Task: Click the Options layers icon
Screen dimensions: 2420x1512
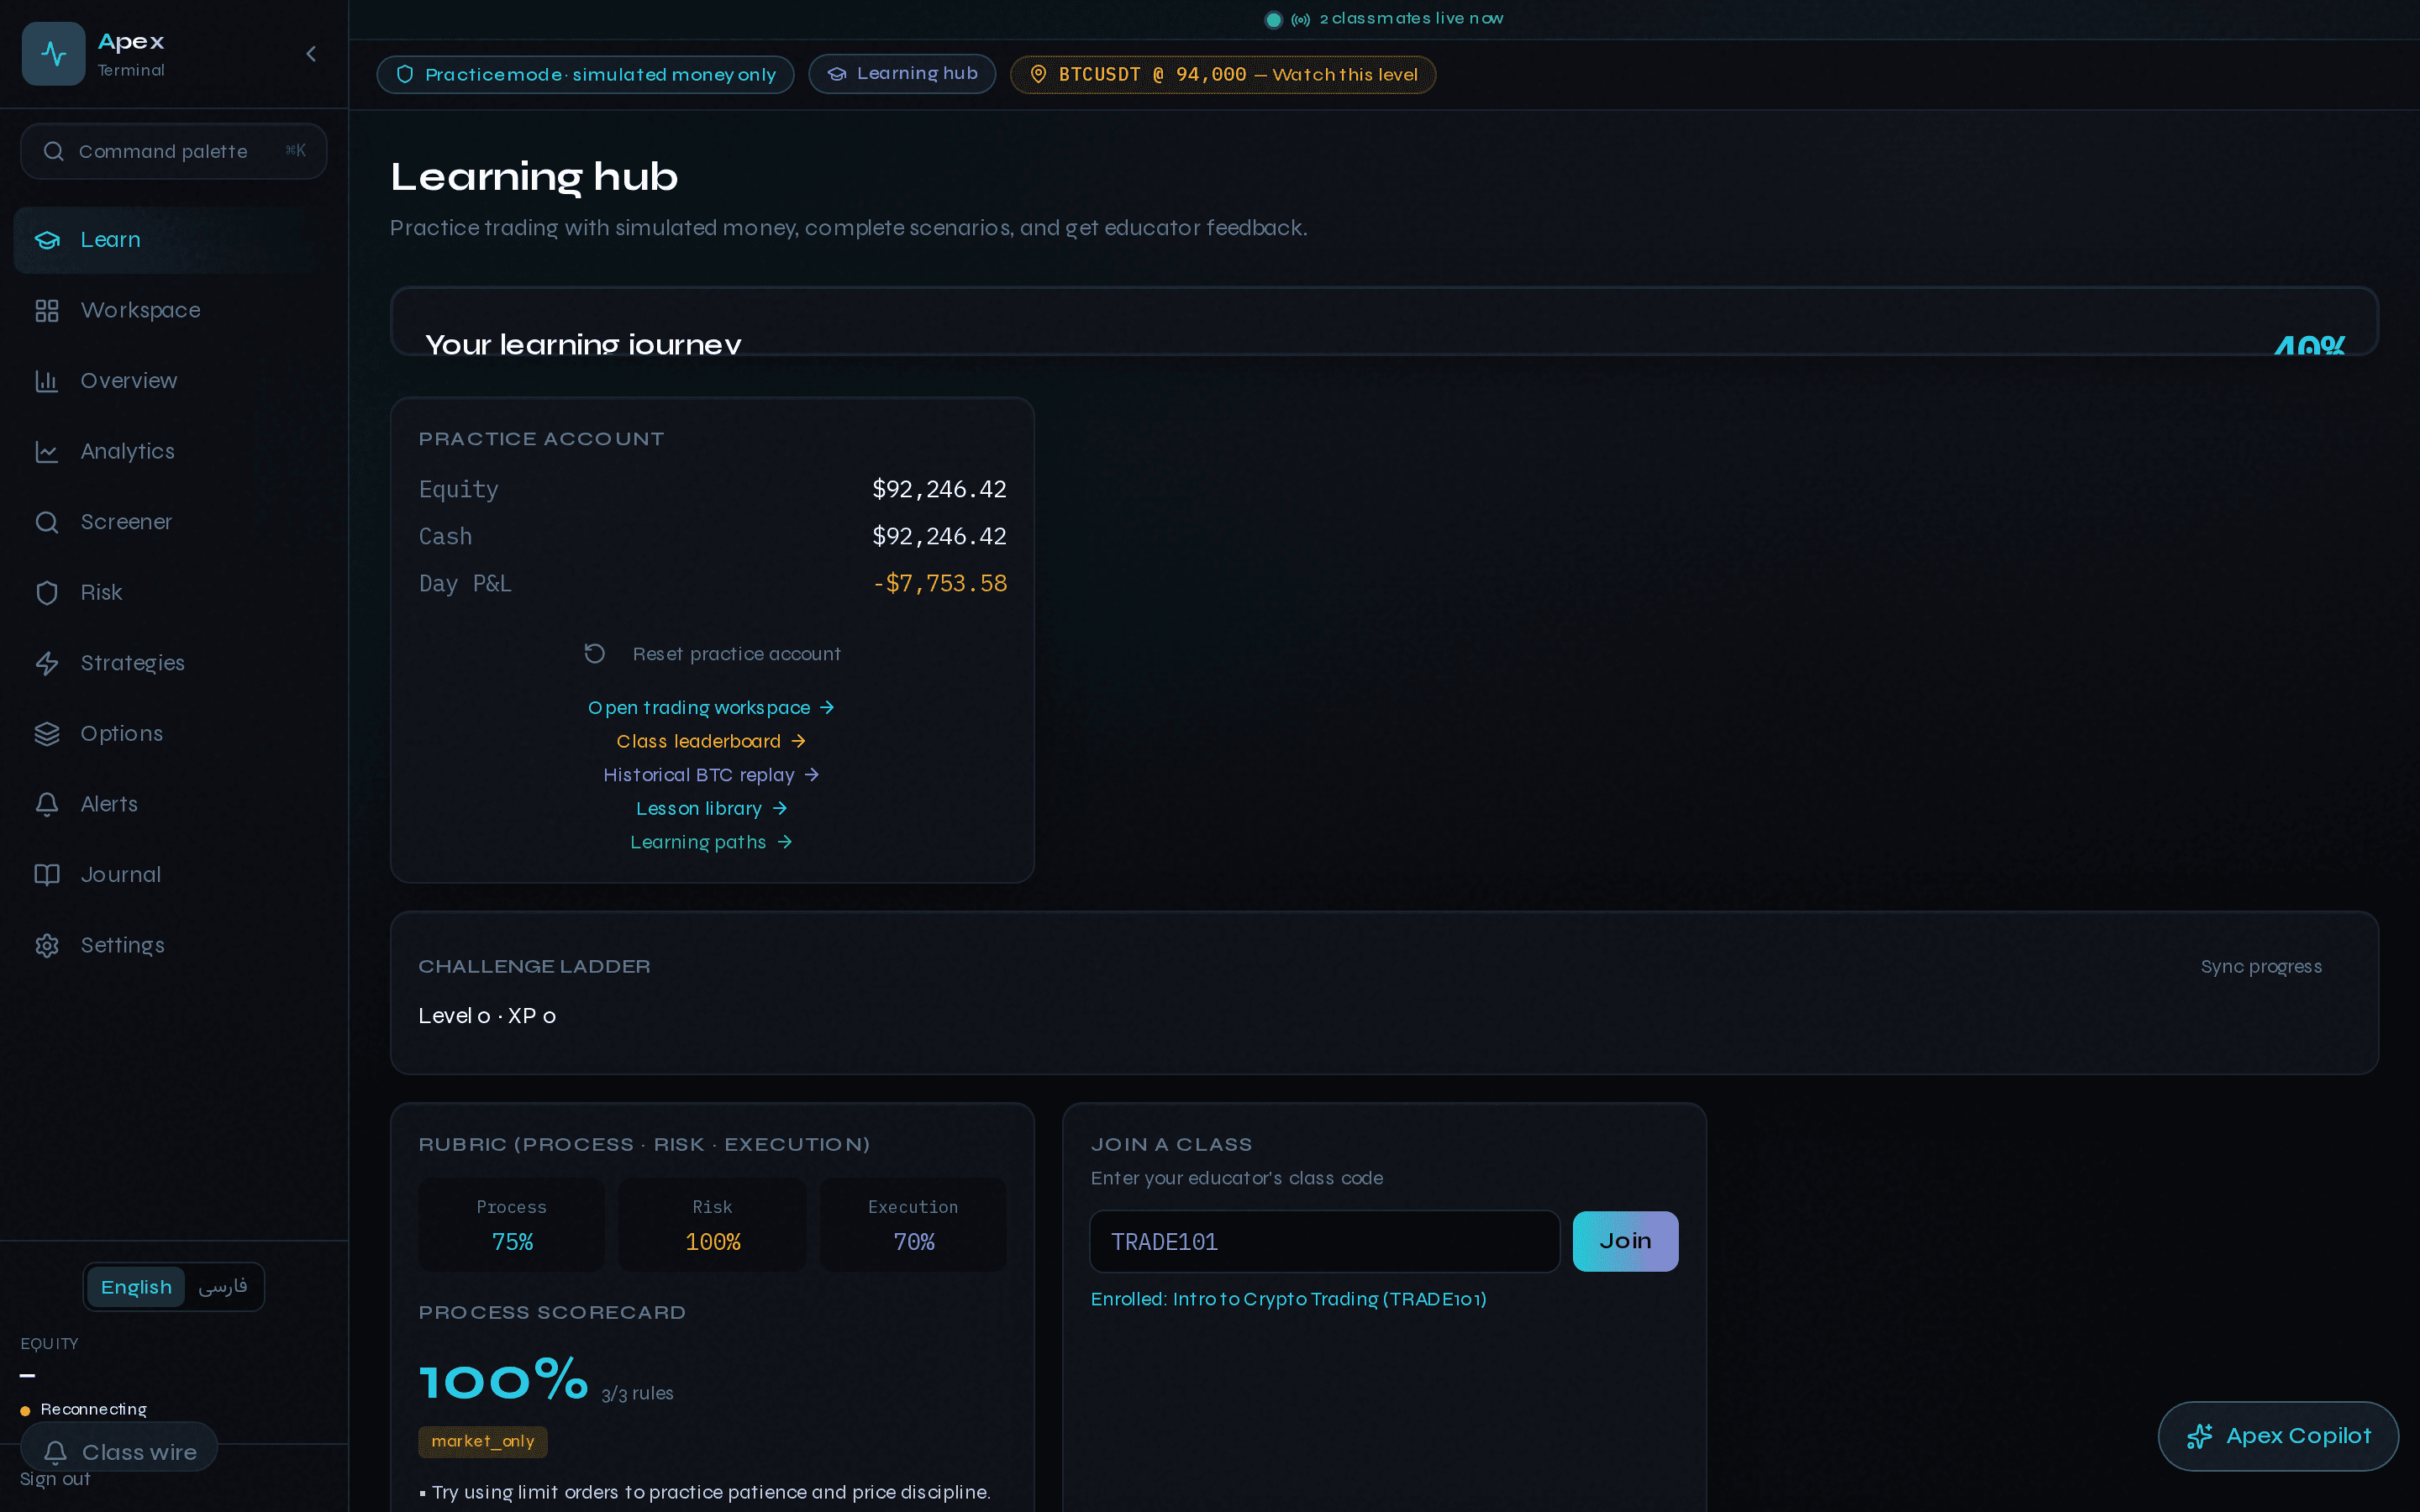Action: point(47,733)
